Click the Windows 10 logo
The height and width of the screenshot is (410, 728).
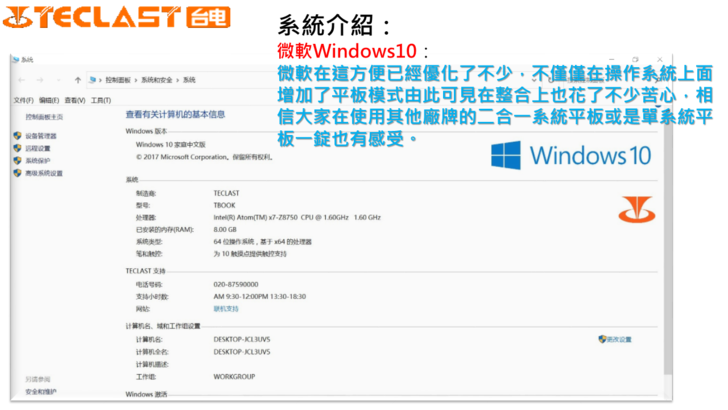tap(571, 156)
